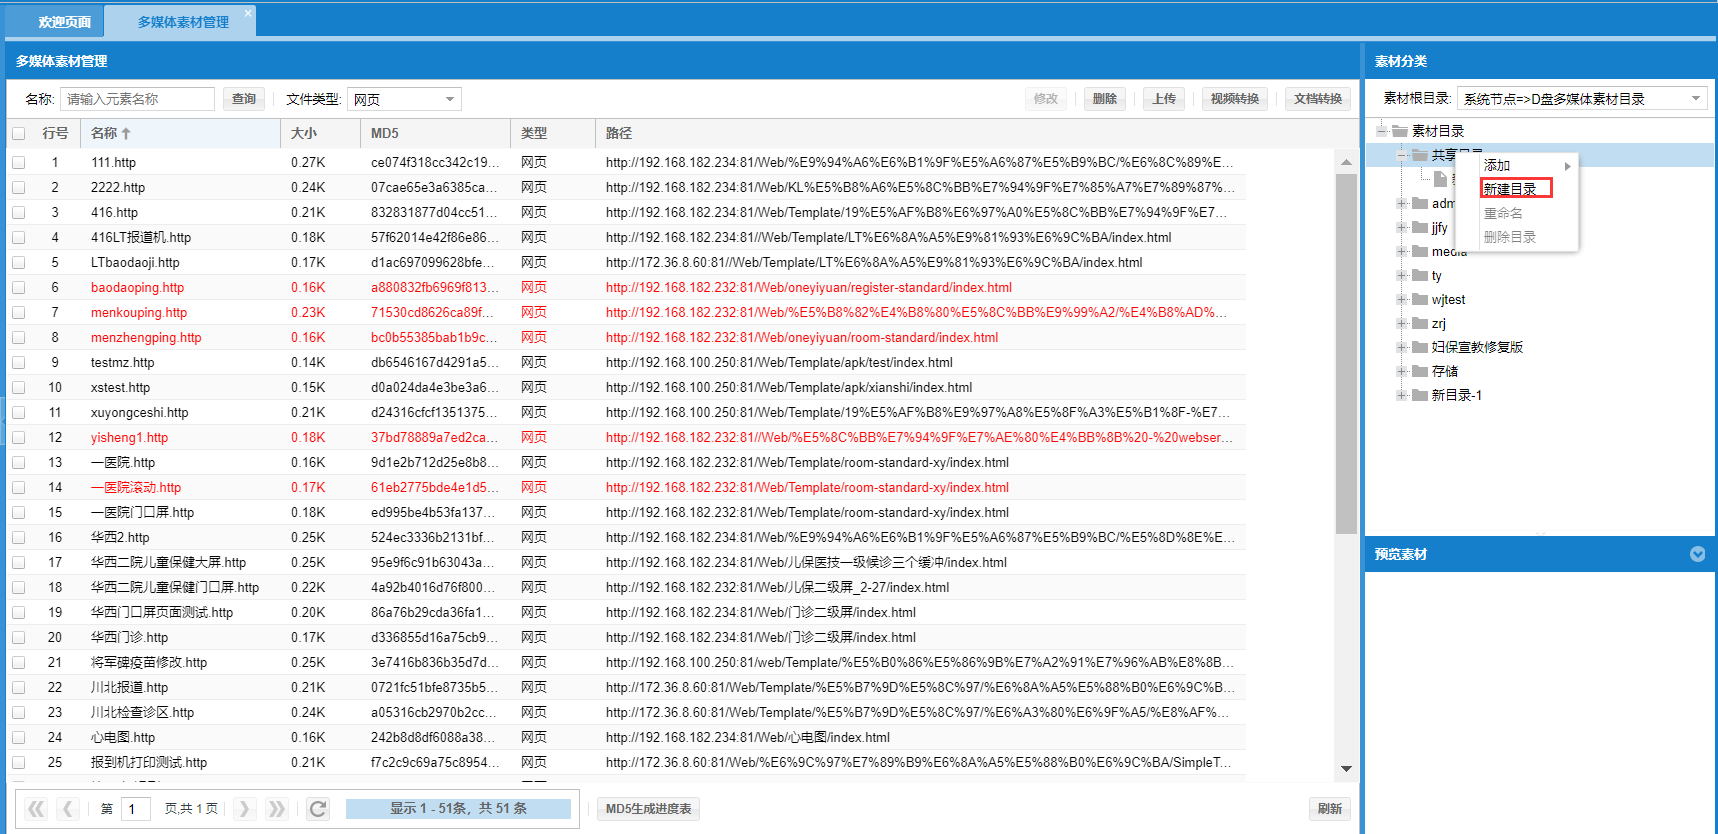
Task: Click the folder icon beside 新目录-1
Action: [x=1420, y=395]
